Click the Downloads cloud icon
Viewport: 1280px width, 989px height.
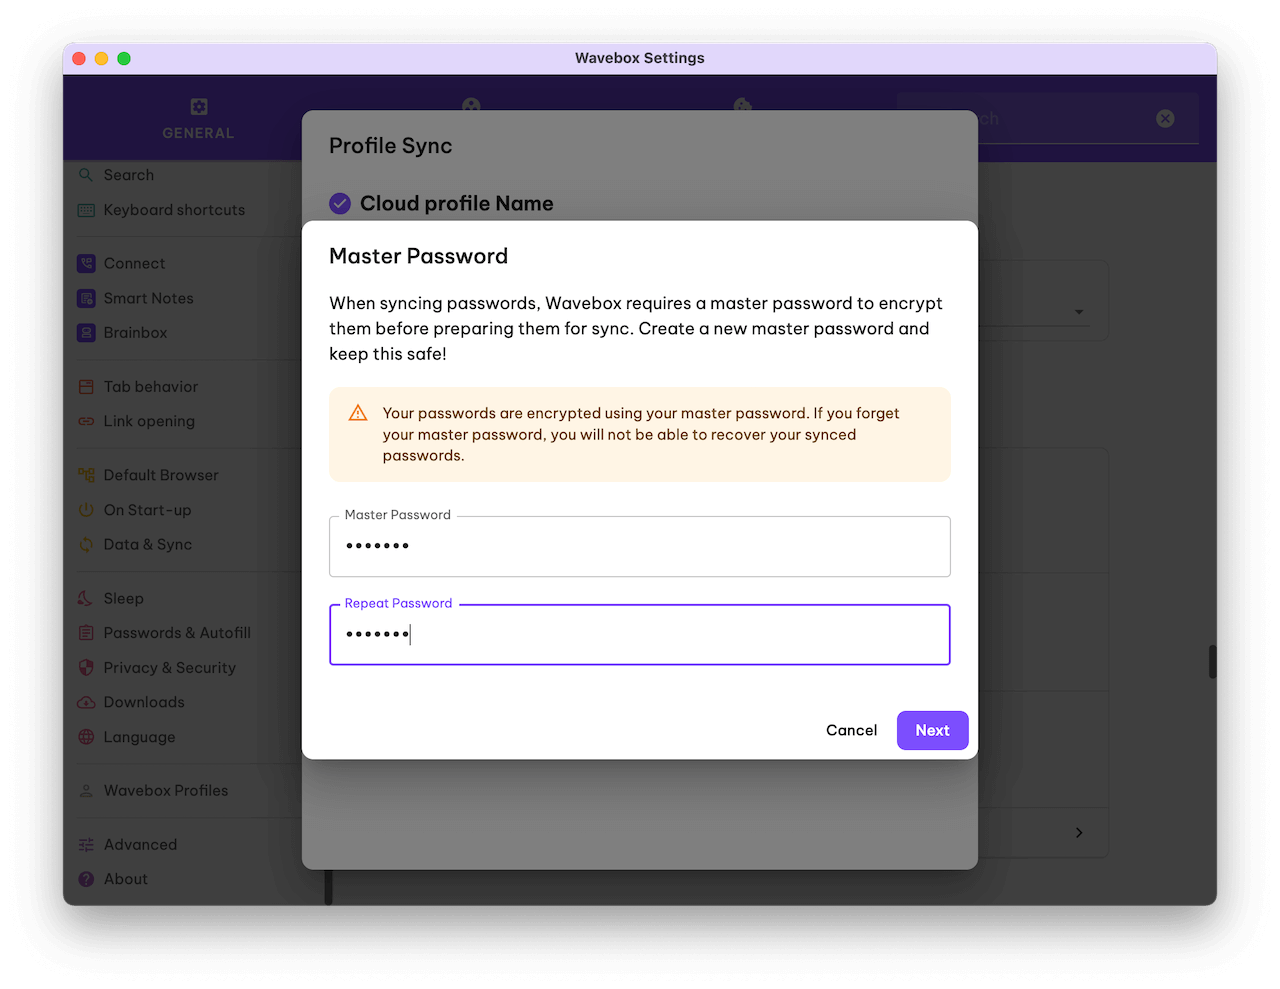tap(86, 702)
